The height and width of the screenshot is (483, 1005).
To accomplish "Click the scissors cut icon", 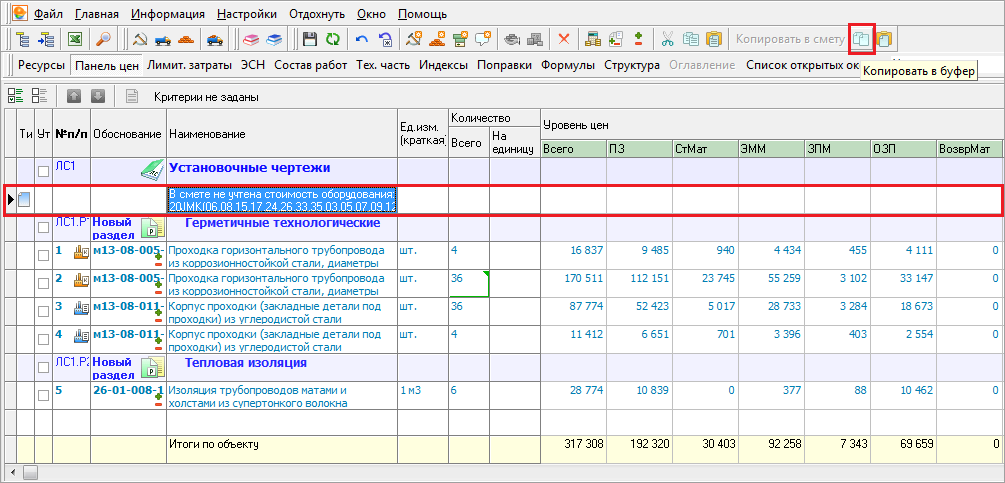I will click(x=668, y=39).
